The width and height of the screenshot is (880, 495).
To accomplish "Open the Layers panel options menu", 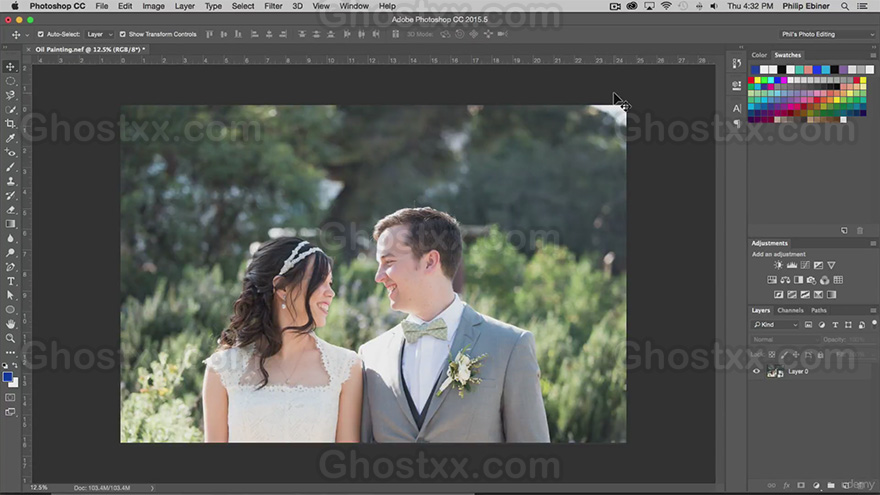I will point(873,310).
